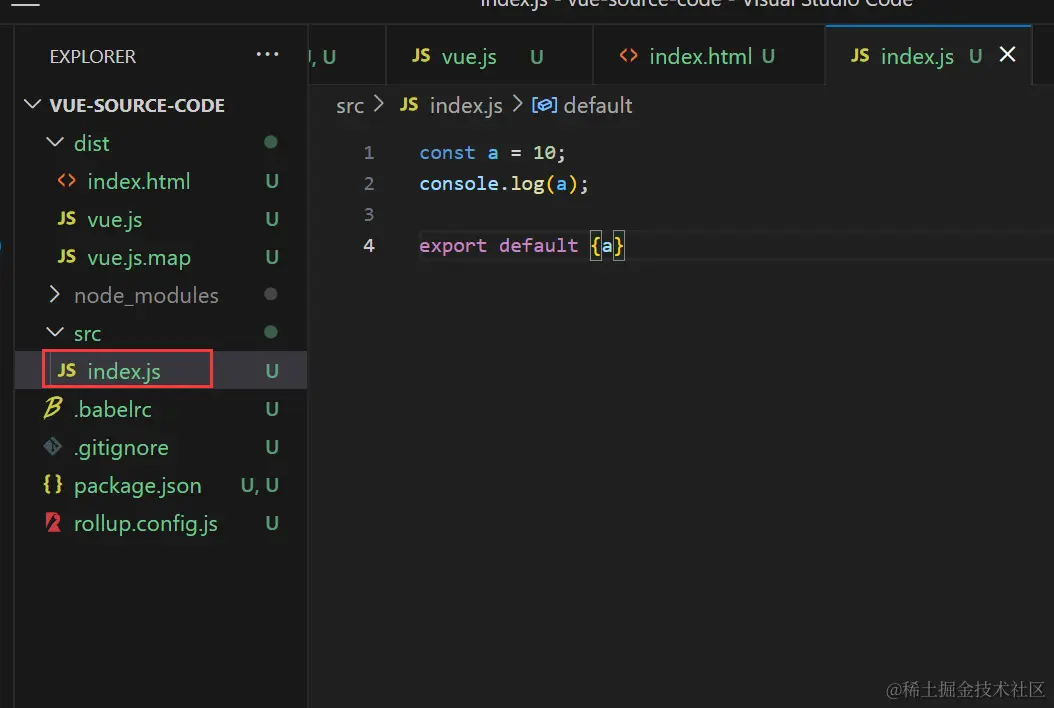The image size is (1054, 708).
Task: Select the index.js editor tab
Action: pos(928,56)
